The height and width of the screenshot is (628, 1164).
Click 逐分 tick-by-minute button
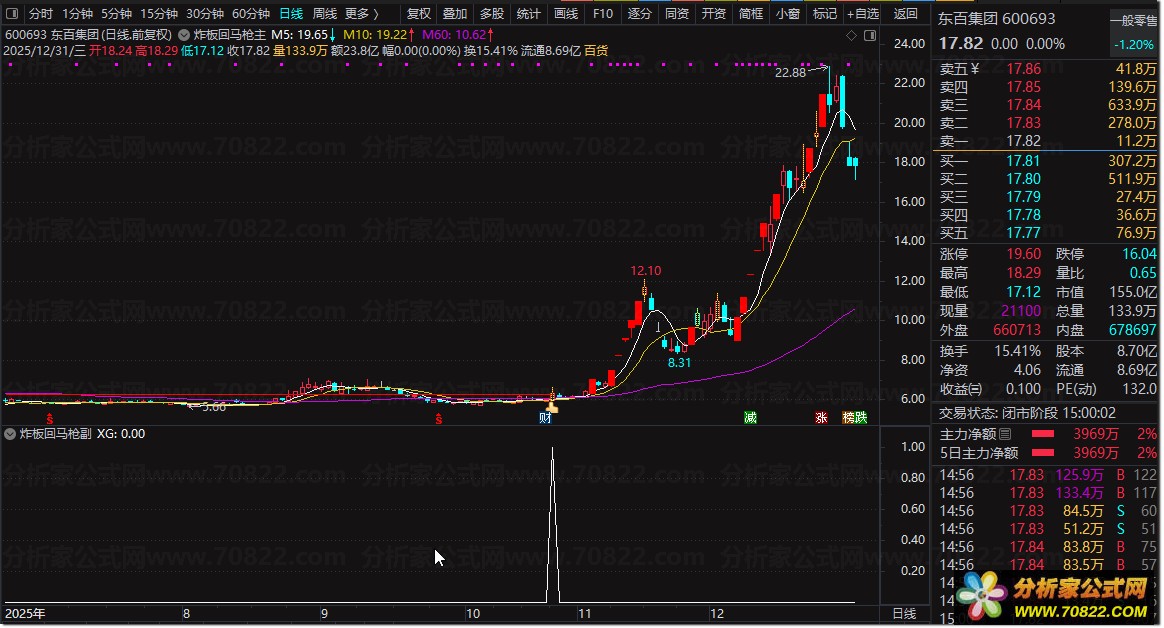639,13
